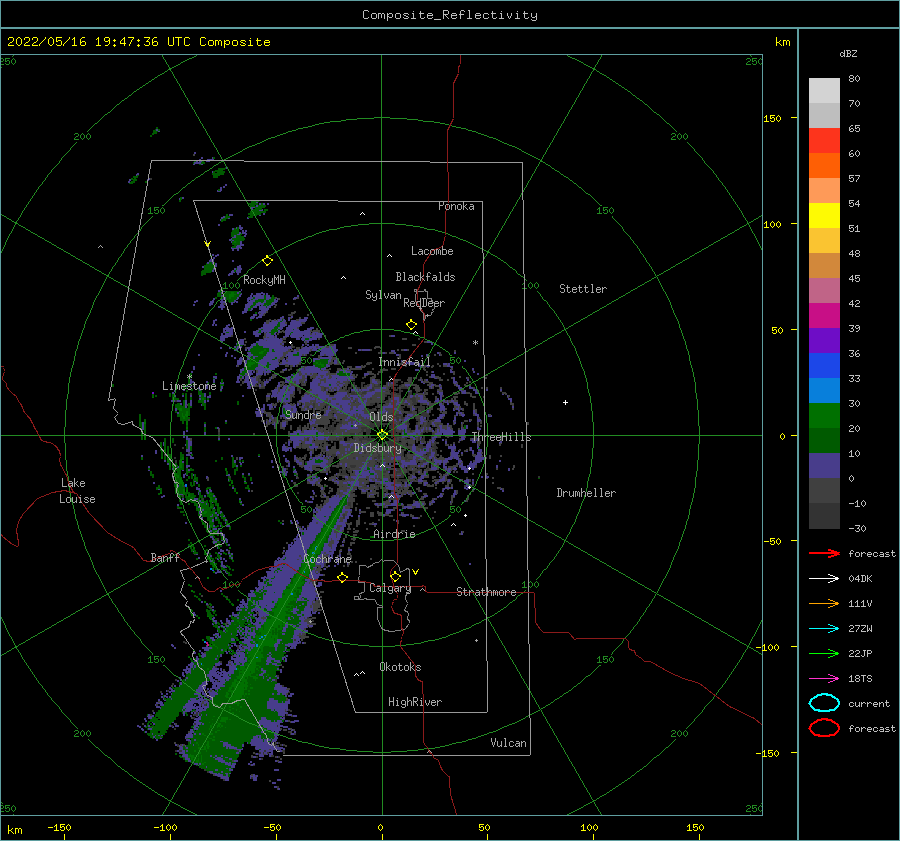Viewport: 900px width, 841px height.
Task: Click the yellow radar-center diamond near Didsbury
Action: (382, 435)
